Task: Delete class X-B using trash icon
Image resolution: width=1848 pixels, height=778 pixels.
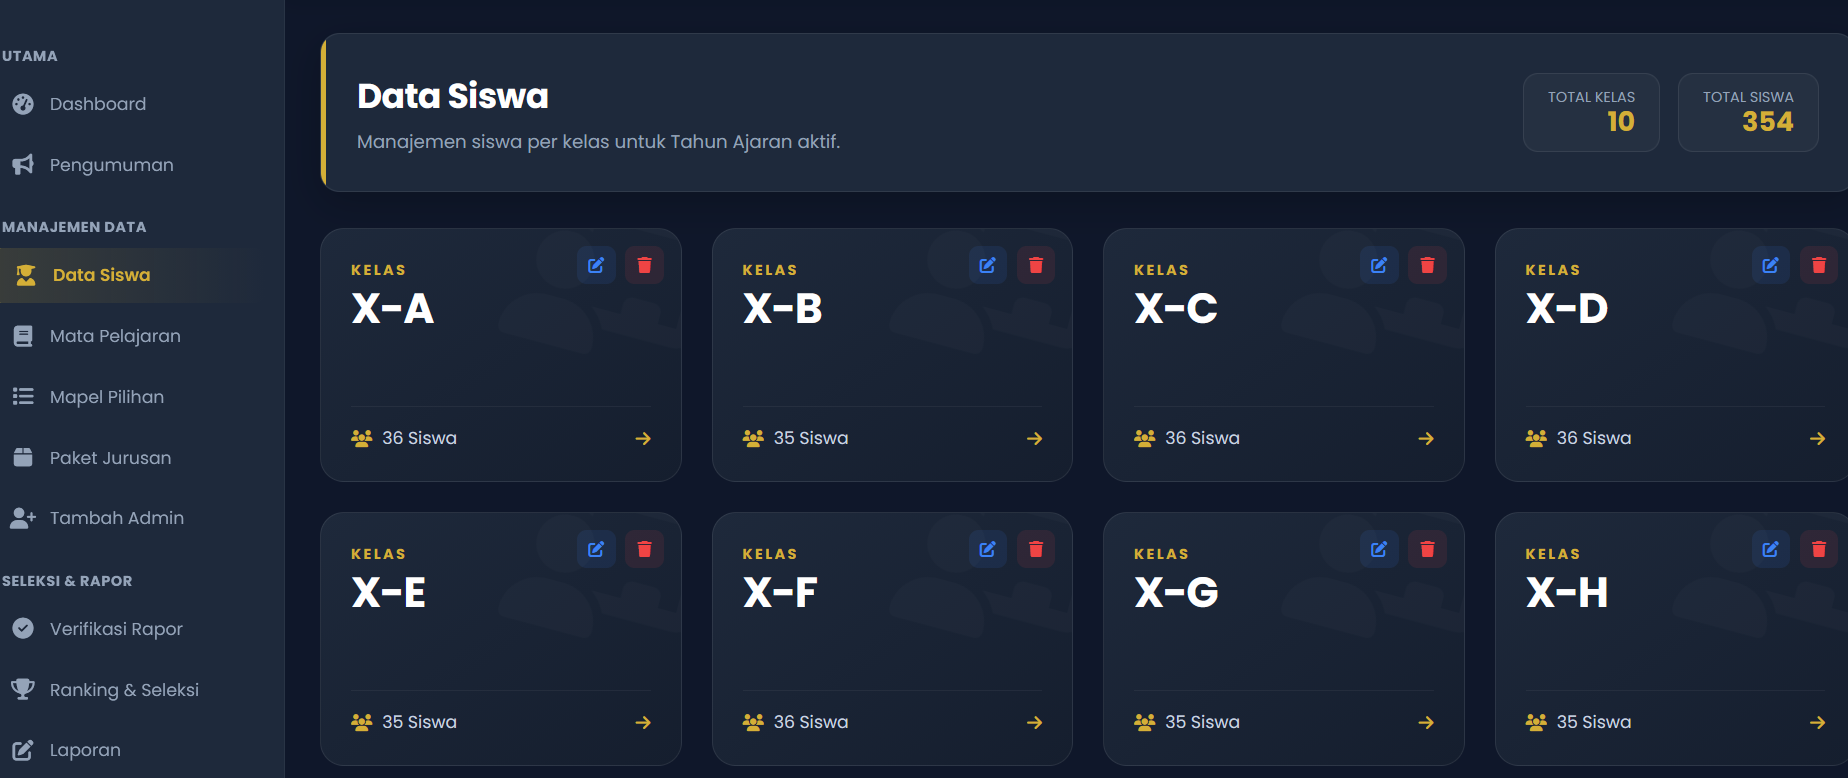Action: point(1036,265)
